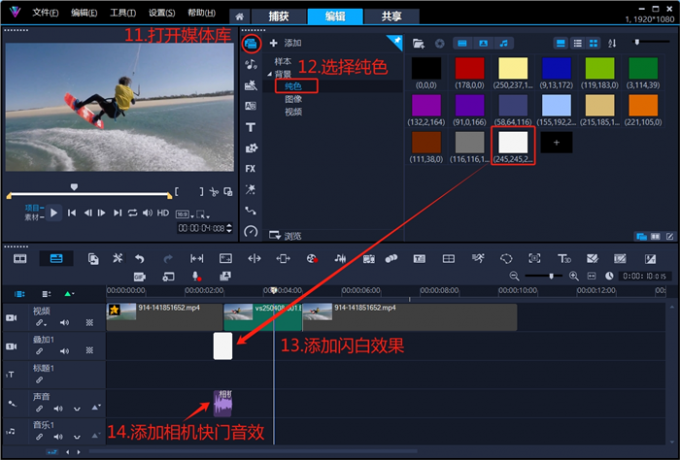Set mark-out with the ] bracket
The height and width of the screenshot is (460, 680).
tap(201, 191)
